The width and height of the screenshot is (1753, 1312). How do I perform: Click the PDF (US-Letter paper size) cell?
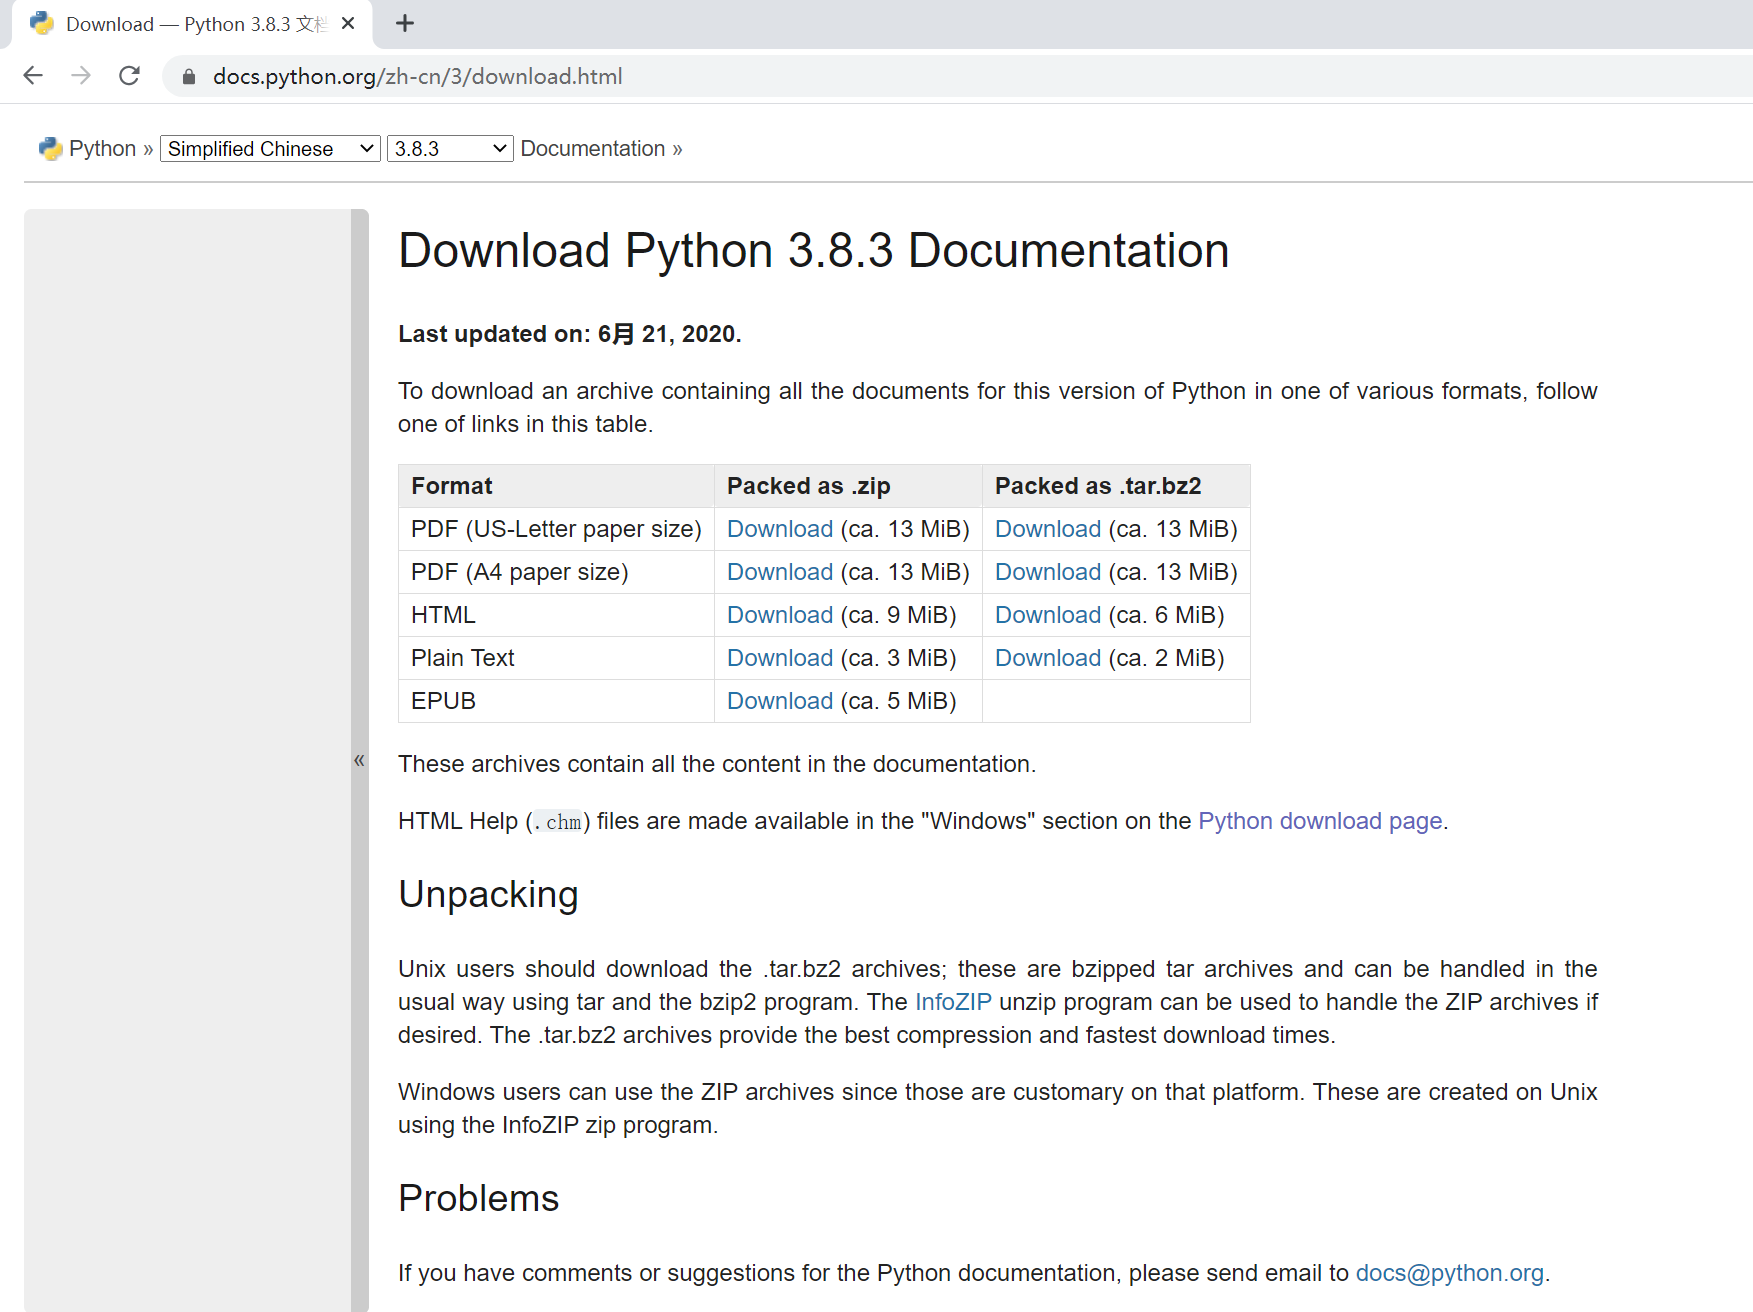point(556,529)
